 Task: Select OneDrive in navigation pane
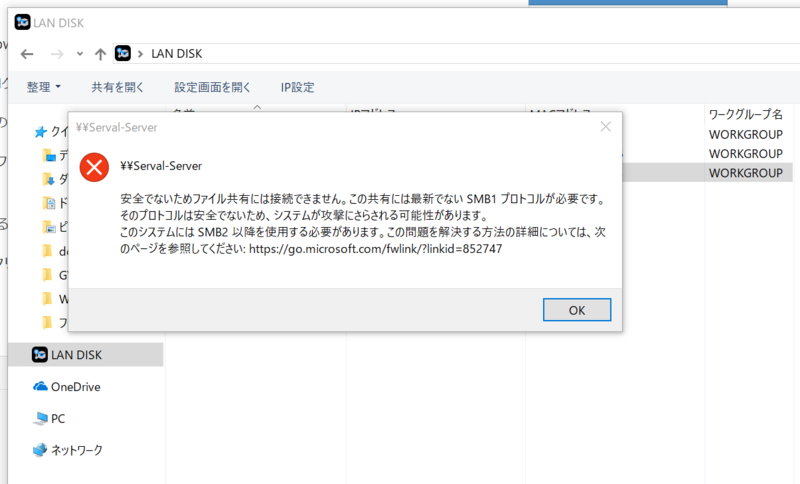[76, 387]
